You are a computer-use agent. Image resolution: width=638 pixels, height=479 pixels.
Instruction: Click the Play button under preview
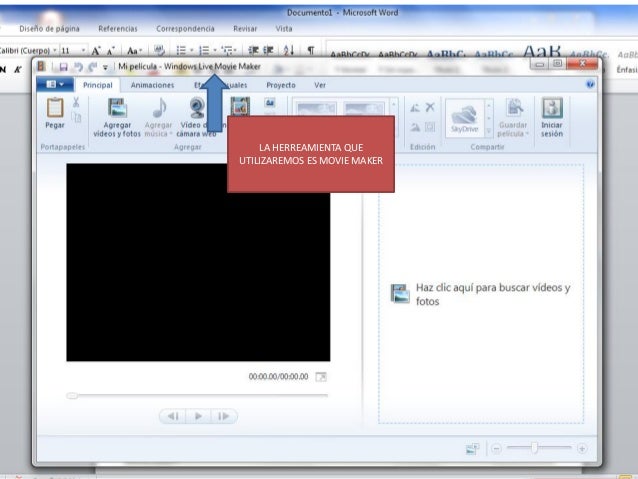pyautogui.click(x=198, y=416)
